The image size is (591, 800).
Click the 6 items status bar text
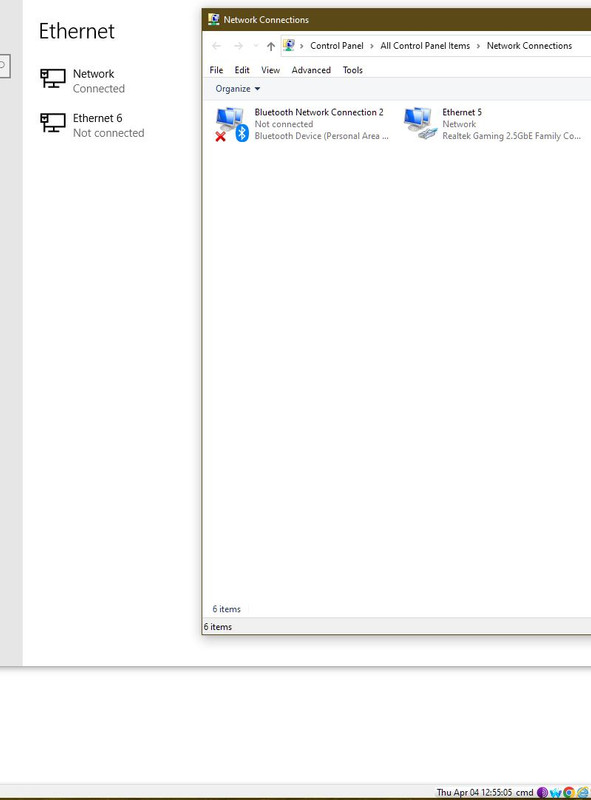217,627
